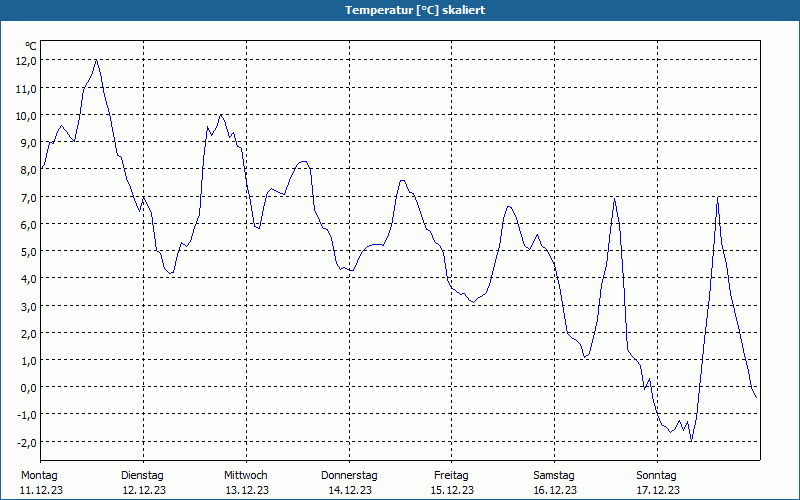Click the -2,0 value on temperature axis
Image resolution: width=800 pixels, height=500 pixels.
(x=26, y=442)
